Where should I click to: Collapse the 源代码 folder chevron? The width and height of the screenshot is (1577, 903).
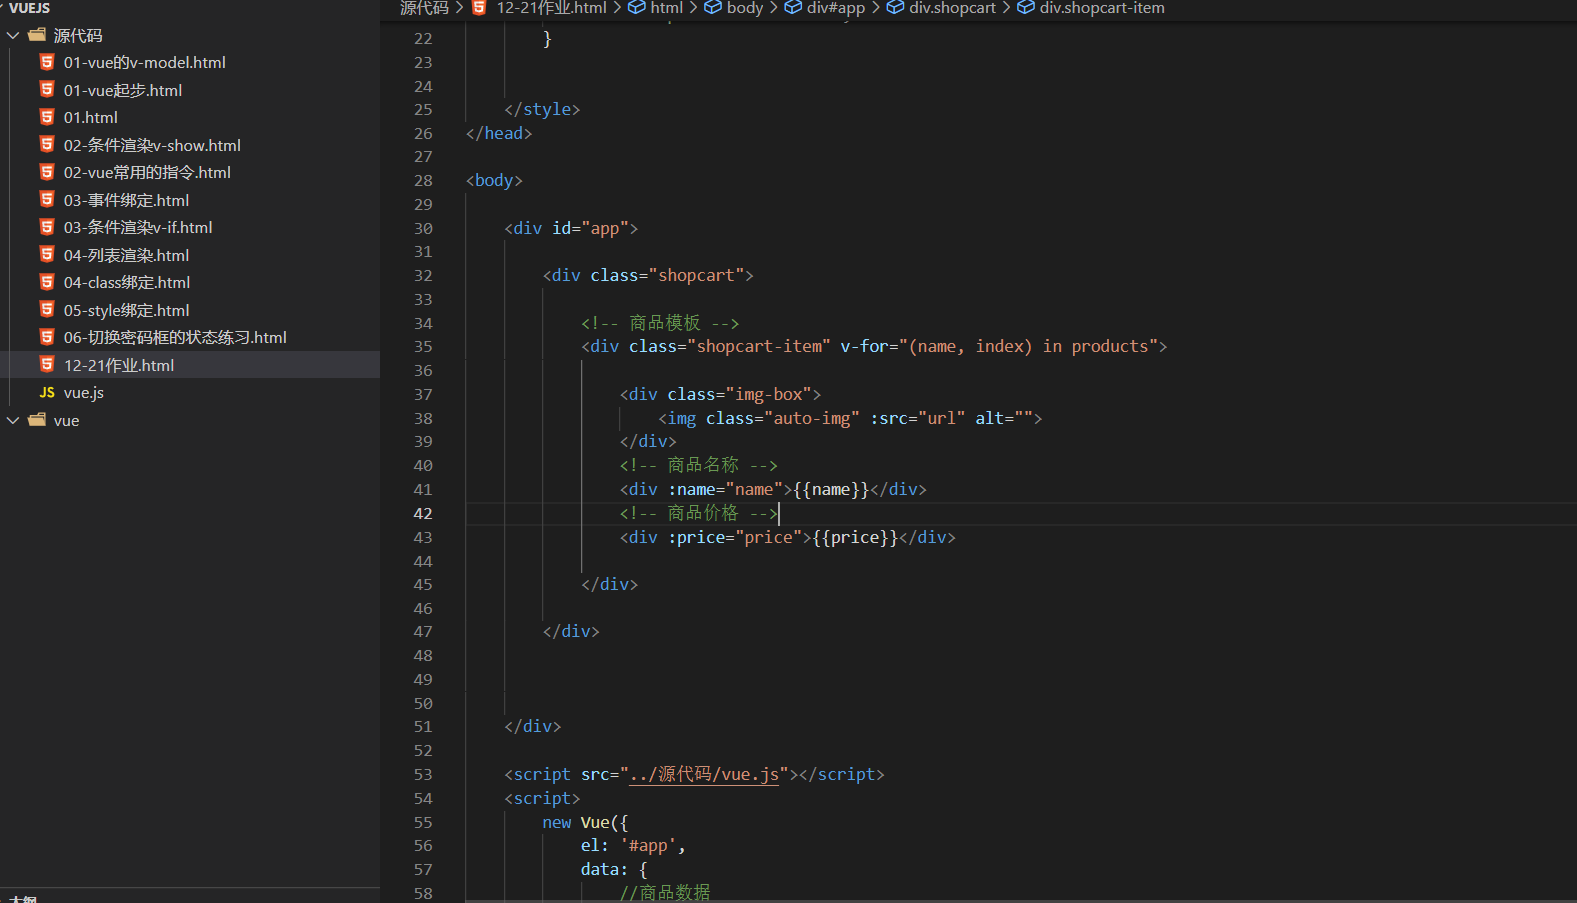pyautogui.click(x=13, y=35)
